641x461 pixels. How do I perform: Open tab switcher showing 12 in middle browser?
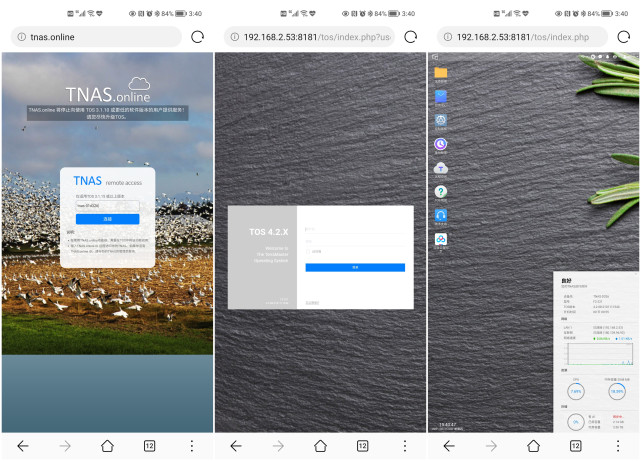coord(362,446)
